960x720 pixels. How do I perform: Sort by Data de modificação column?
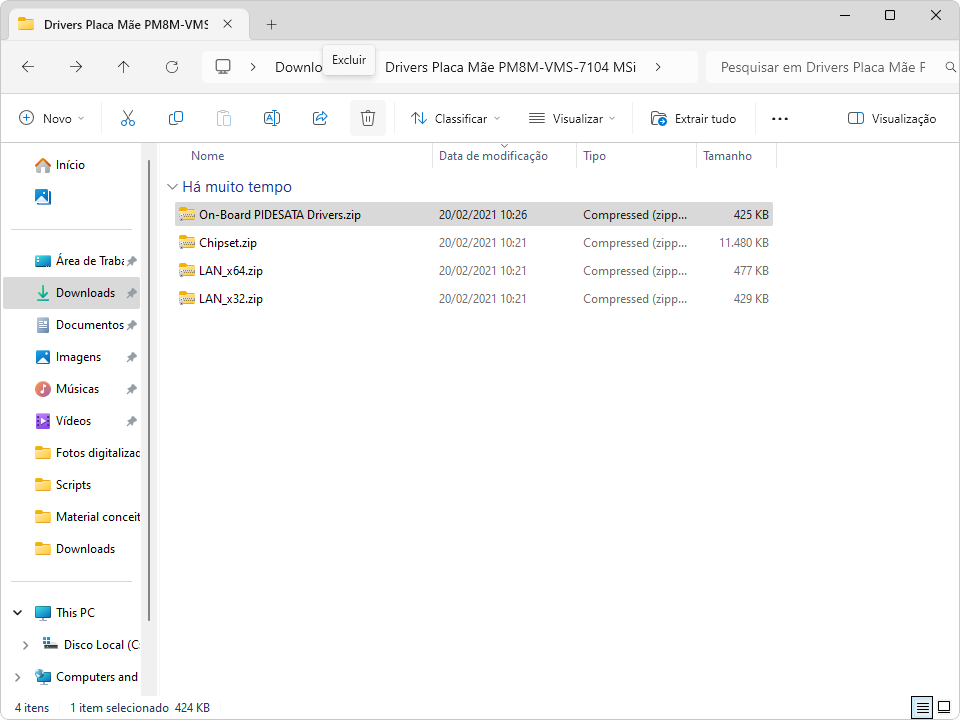[x=493, y=156]
